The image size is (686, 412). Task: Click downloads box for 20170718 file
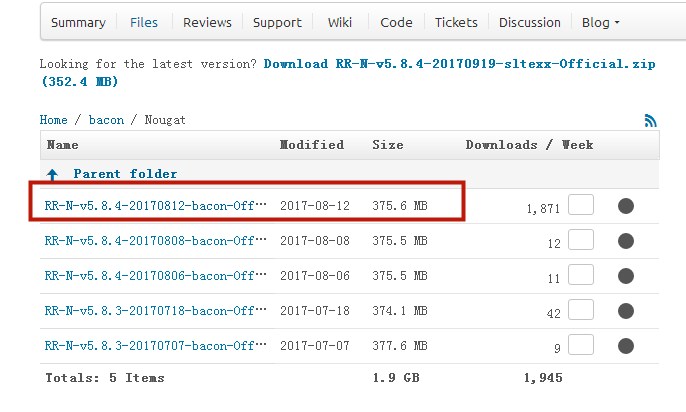[x=581, y=310]
